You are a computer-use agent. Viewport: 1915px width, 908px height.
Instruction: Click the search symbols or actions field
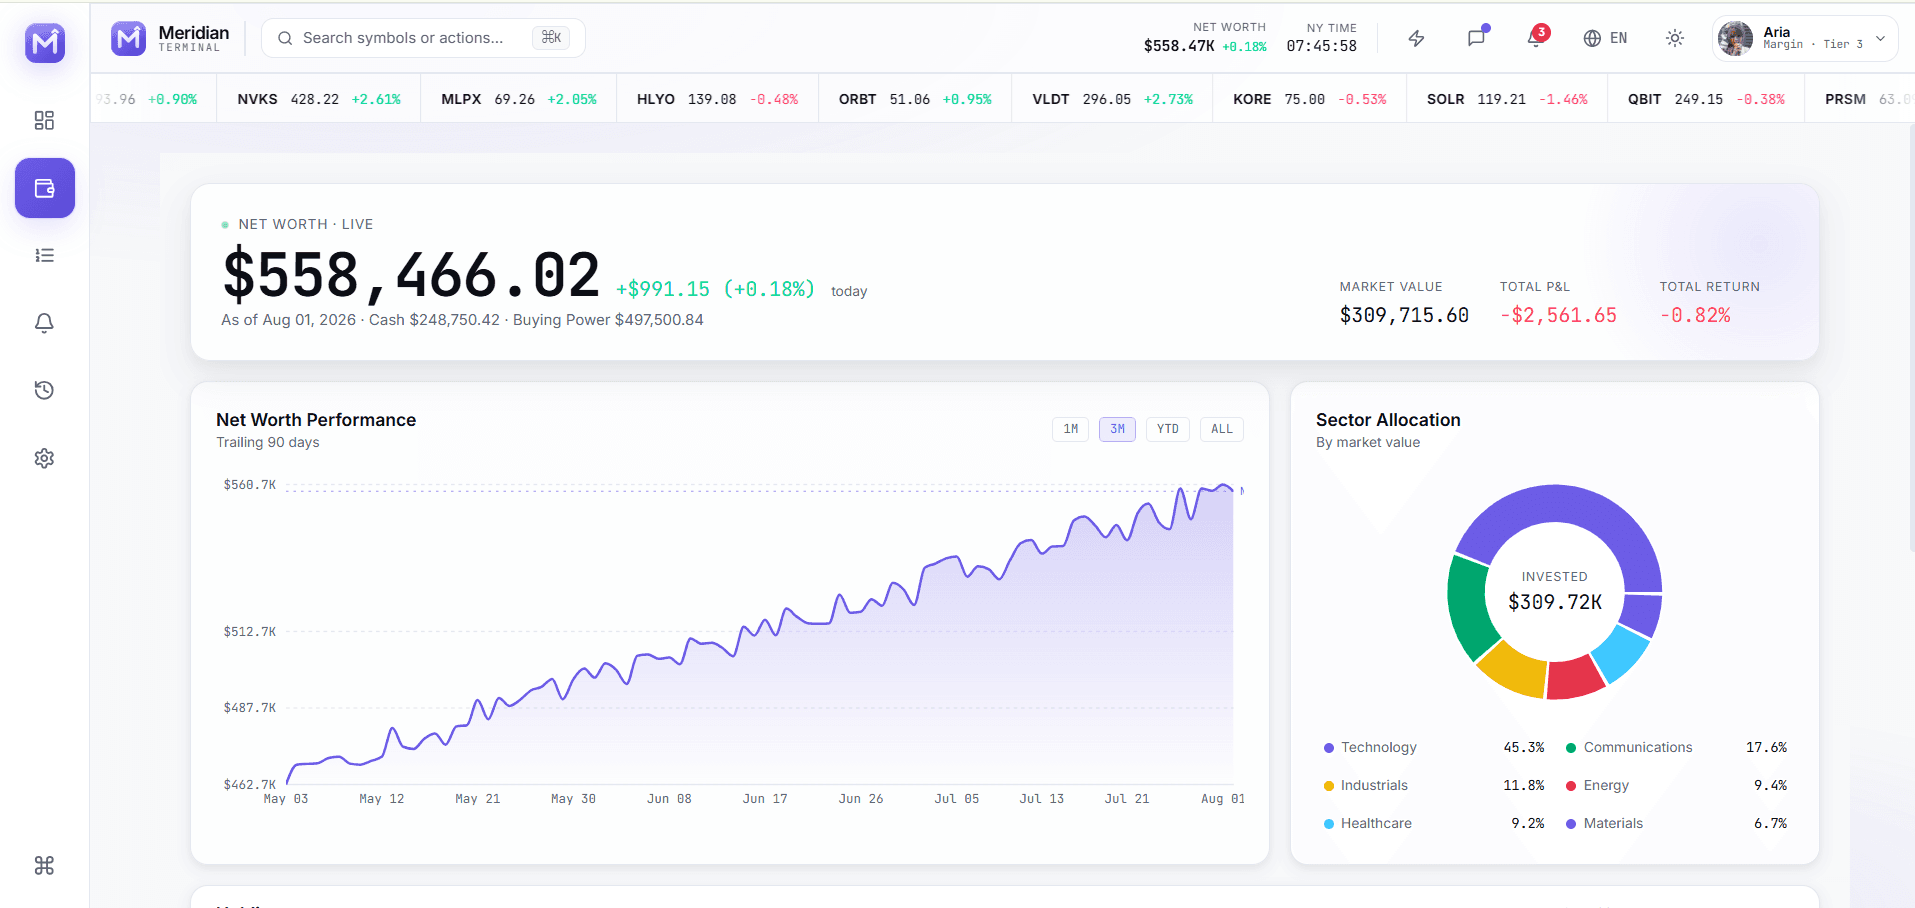pyautogui.click(x=423, y=38)
